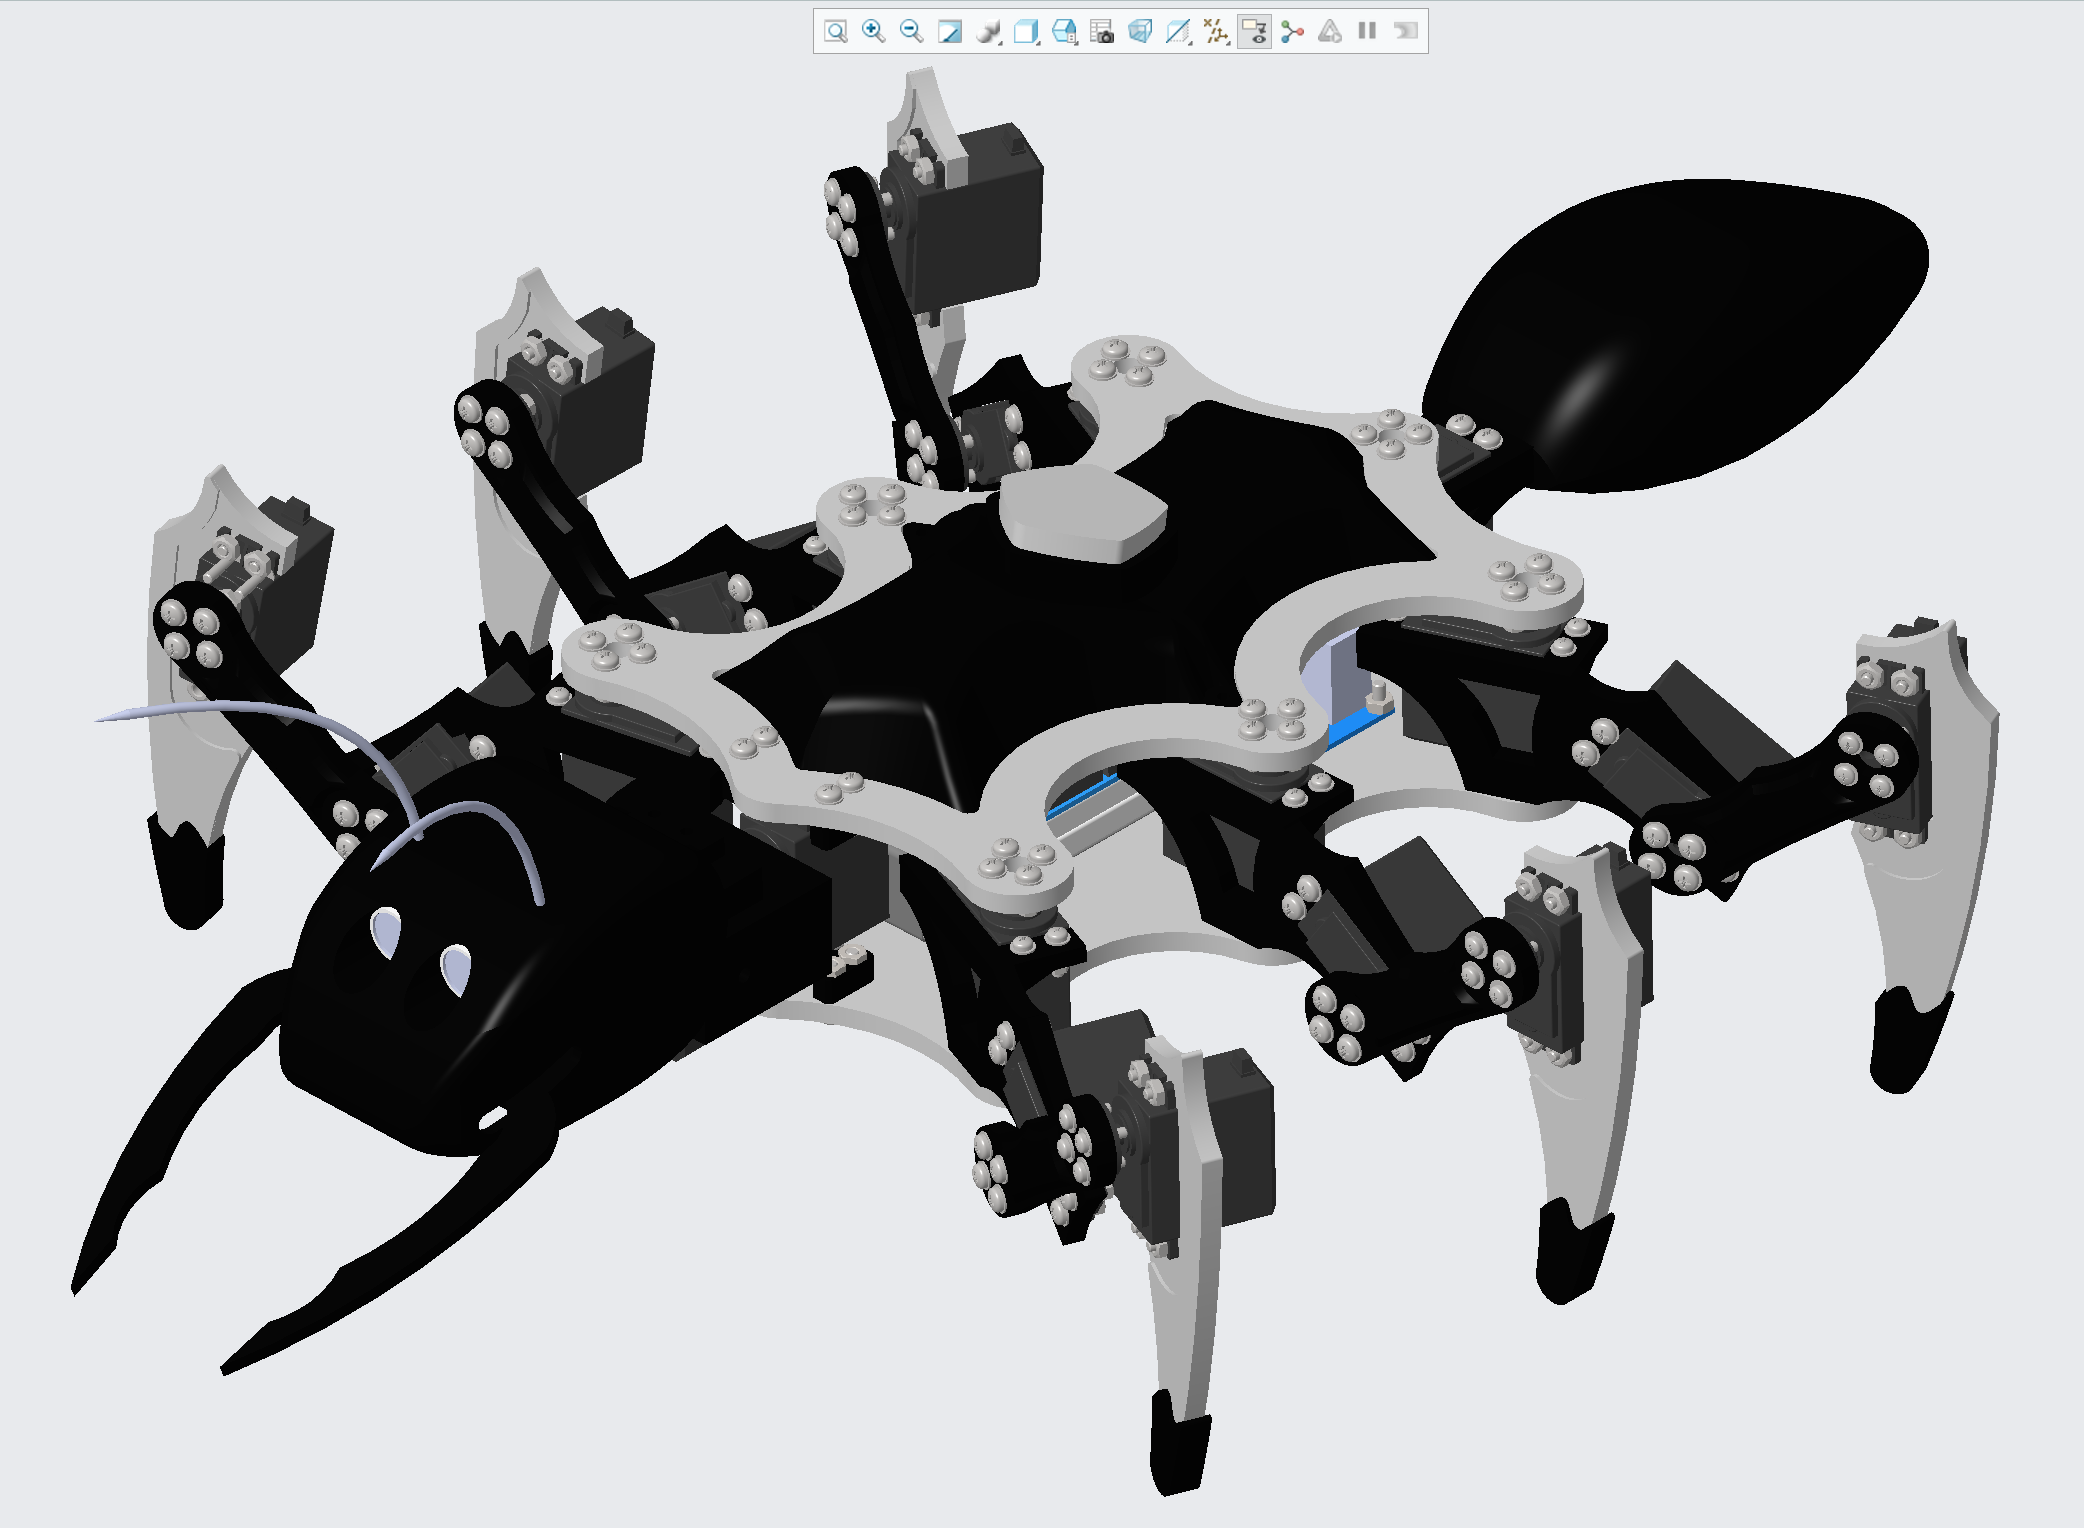Toggle the Annotation Display eye icon
Image resolution: width=2084 pixels, height=1528 pixels.
coord(1254,31)
